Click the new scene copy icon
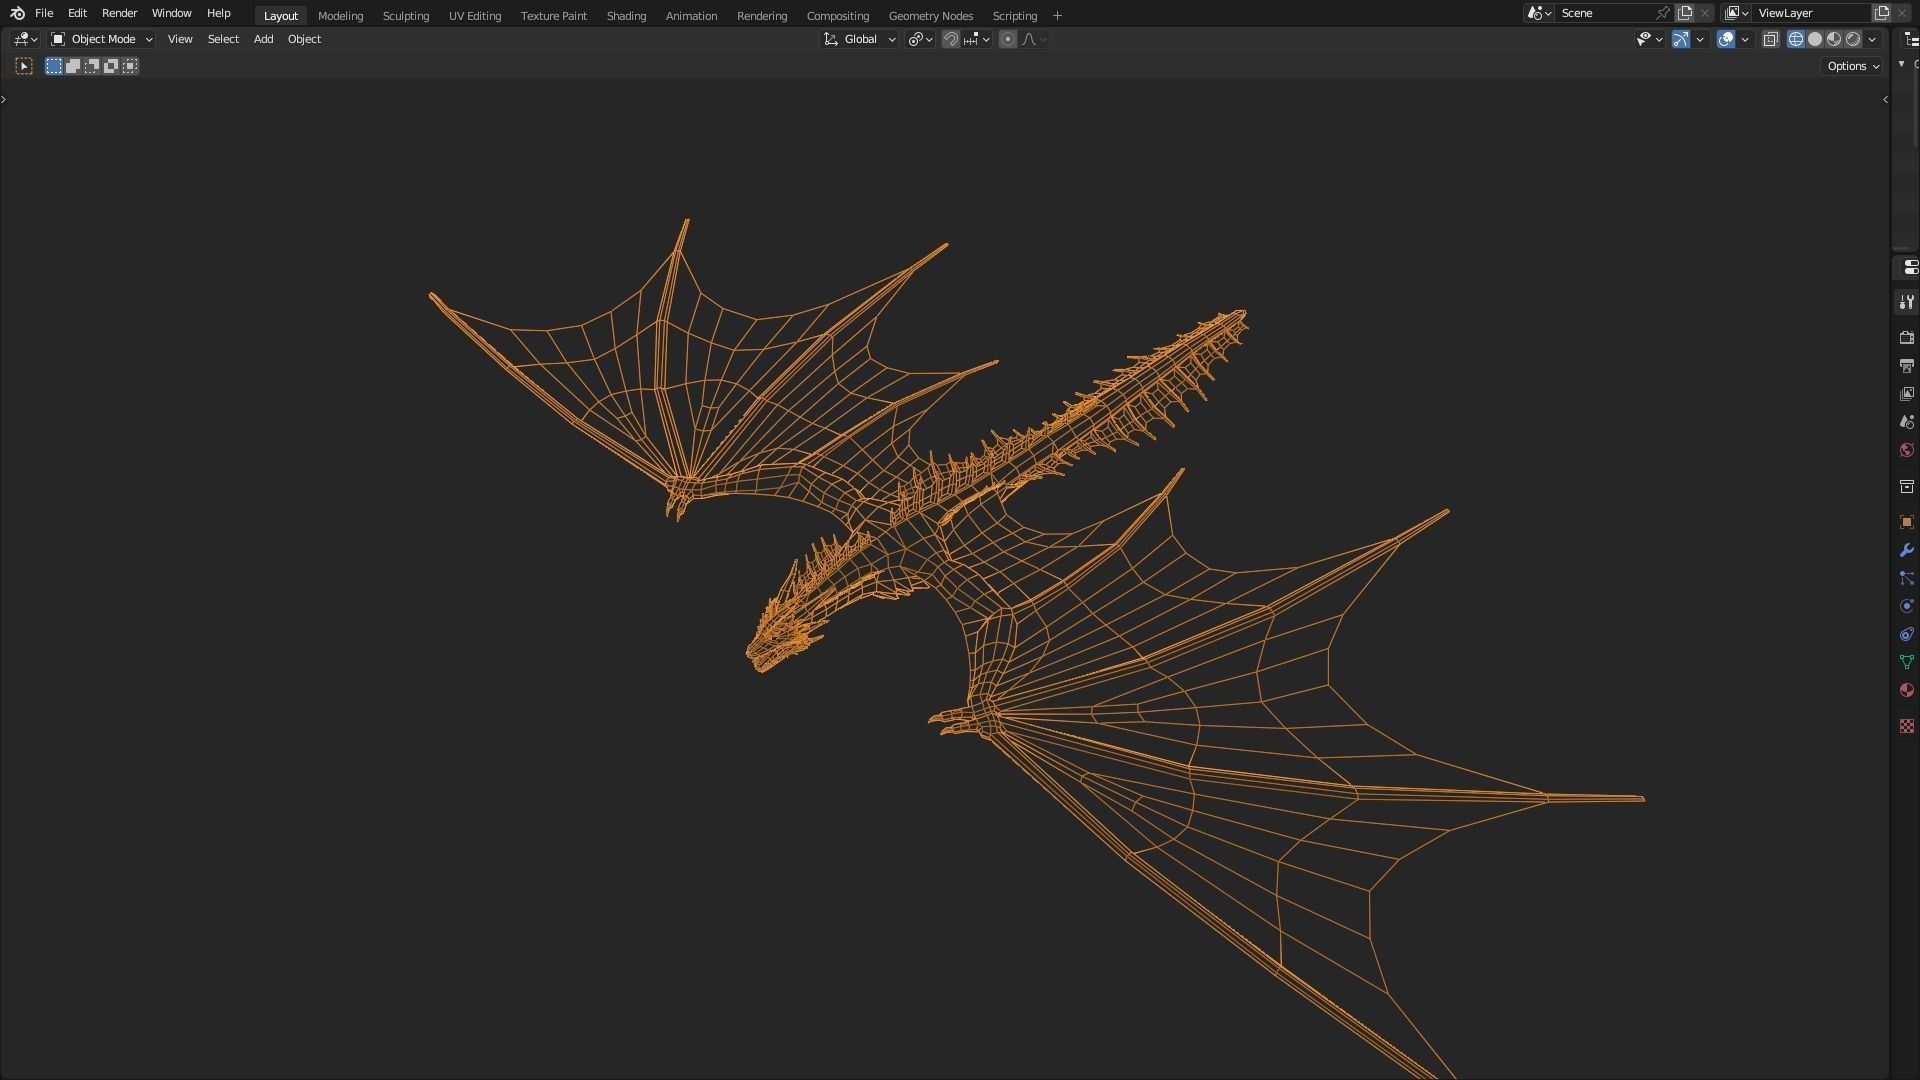Viewport: 1920px width, 1080px height. click(x=1685, y=13)
